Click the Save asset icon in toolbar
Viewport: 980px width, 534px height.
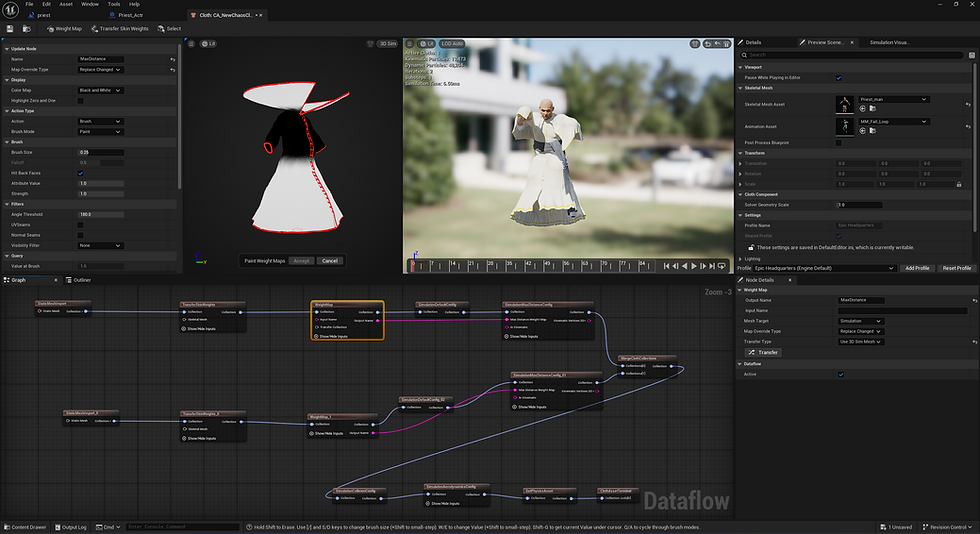pyautogui.click(x=10, y=29)
